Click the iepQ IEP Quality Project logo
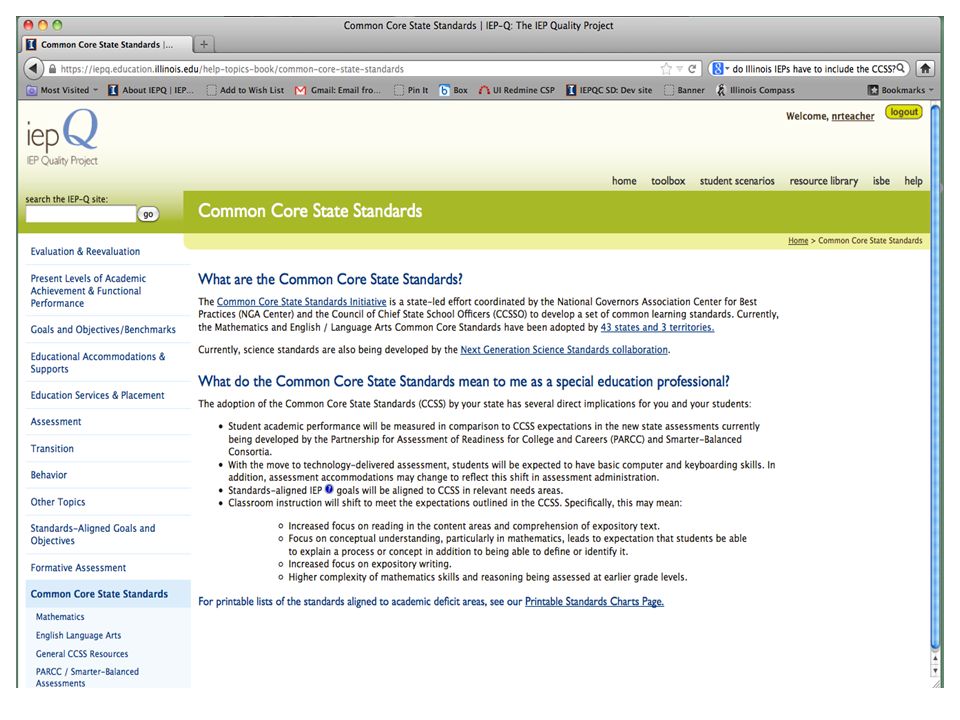This screenshot has height=720, width=960. pos(62,138)
